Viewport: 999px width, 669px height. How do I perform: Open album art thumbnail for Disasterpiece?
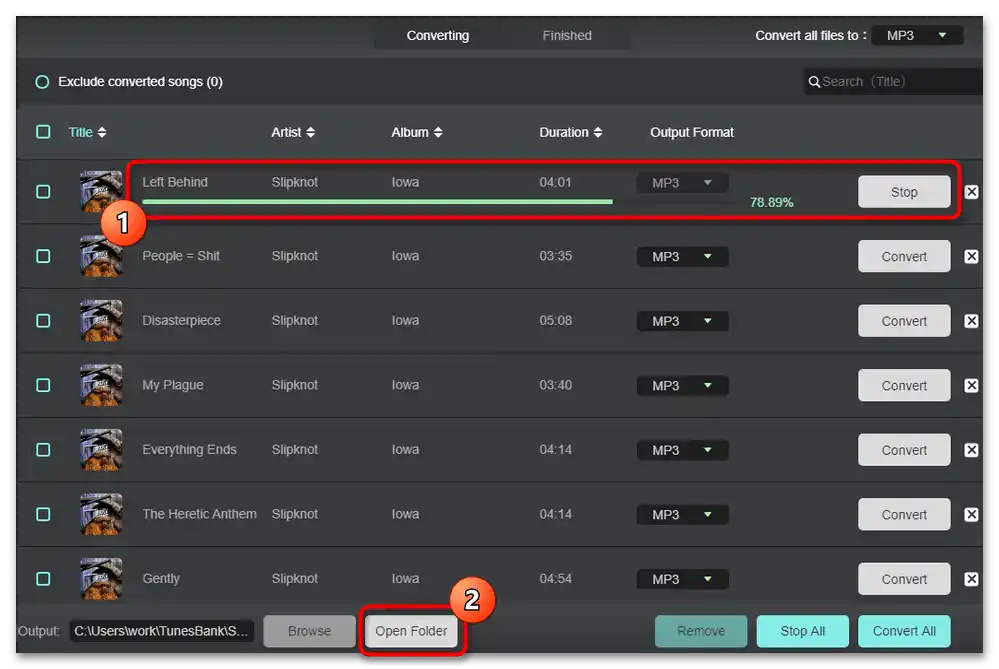point(101,320)
